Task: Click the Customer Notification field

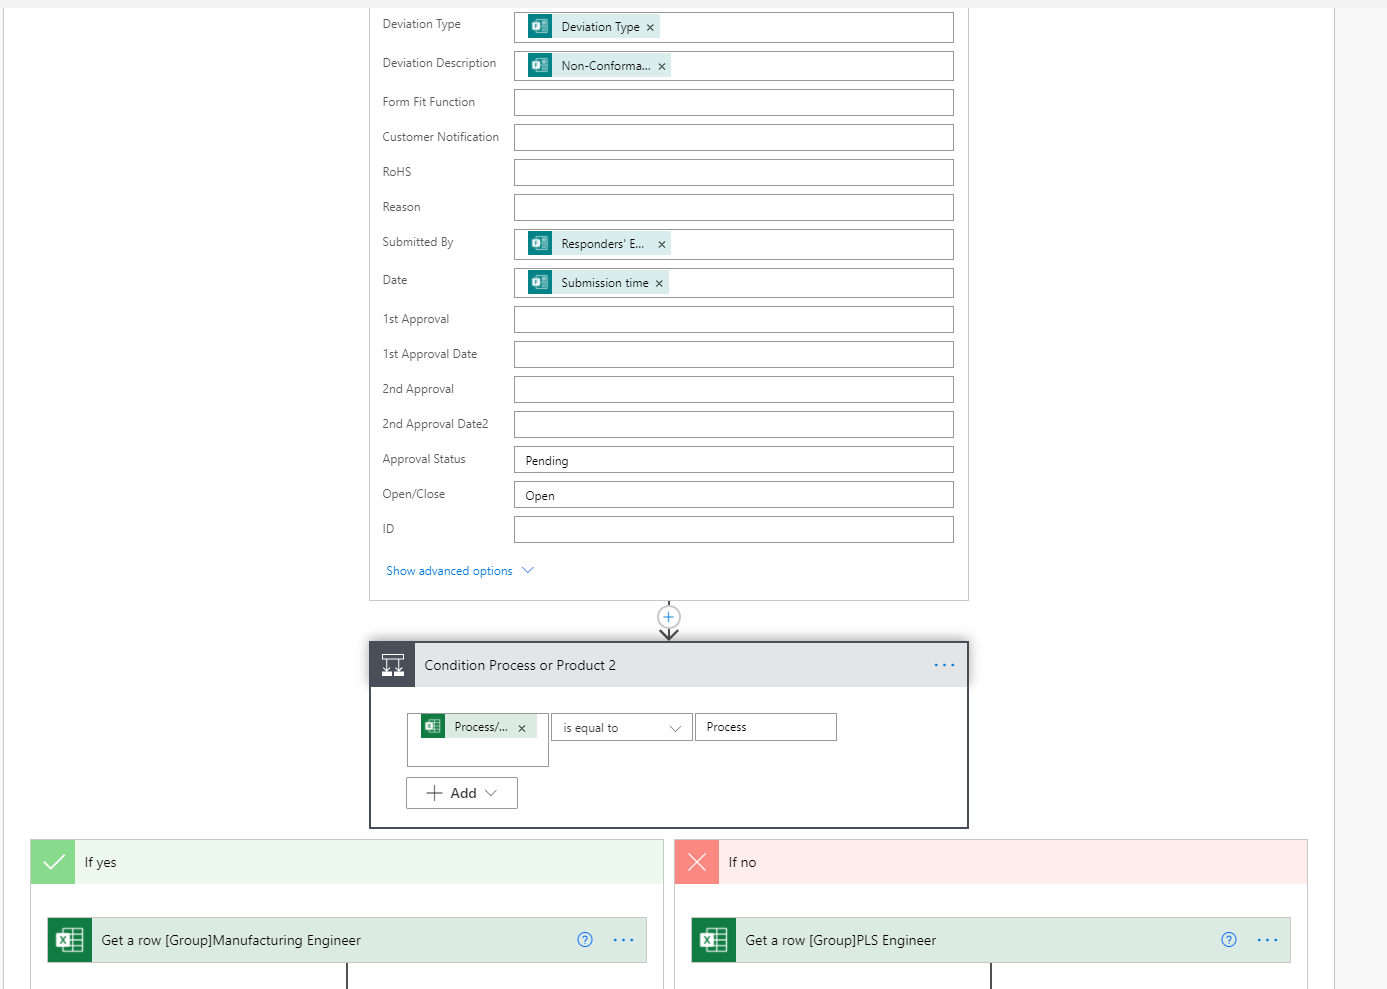Action: click(734, 138)
